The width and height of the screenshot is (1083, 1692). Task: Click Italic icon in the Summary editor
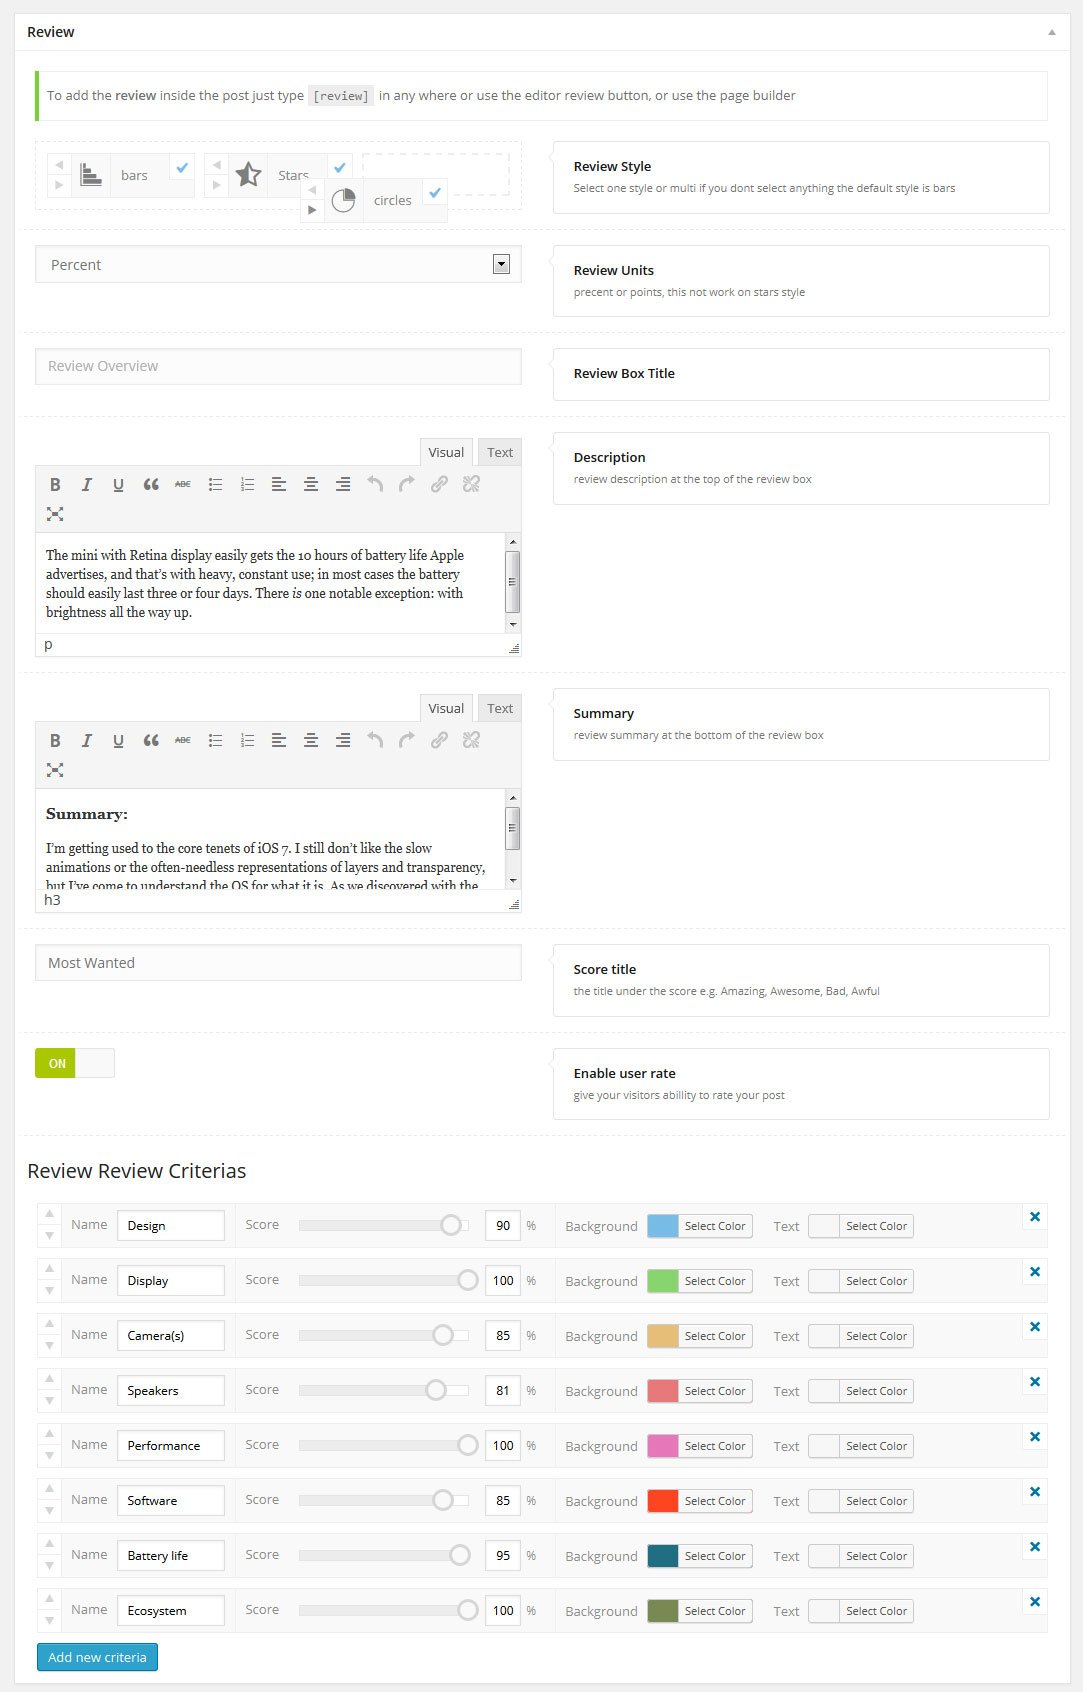(87, 741)
